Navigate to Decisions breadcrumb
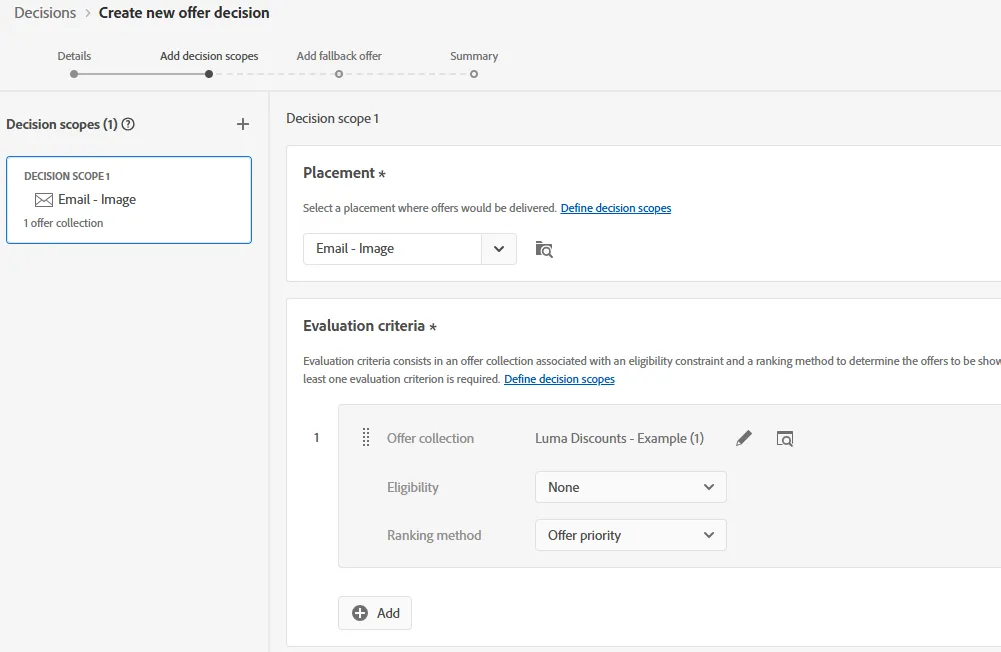The height and width of the screenshot is (652, 1001). [45, 13]
